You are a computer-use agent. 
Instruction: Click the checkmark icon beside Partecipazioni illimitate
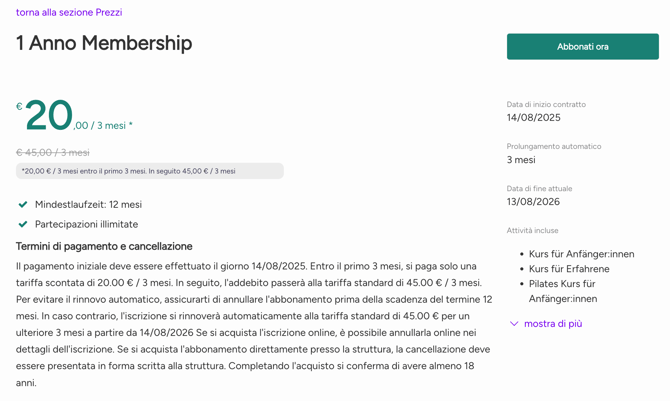coord(23,225)
